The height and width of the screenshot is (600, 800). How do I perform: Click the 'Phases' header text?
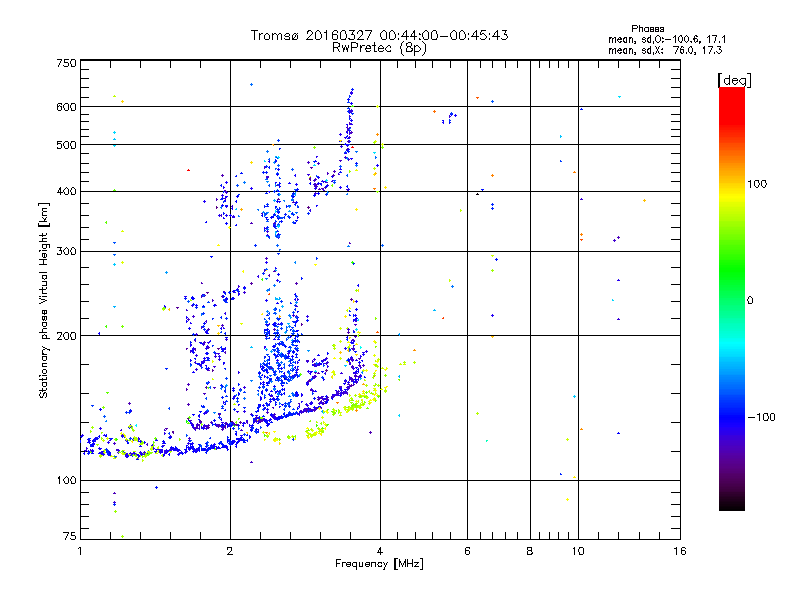(x=647, y=29)
